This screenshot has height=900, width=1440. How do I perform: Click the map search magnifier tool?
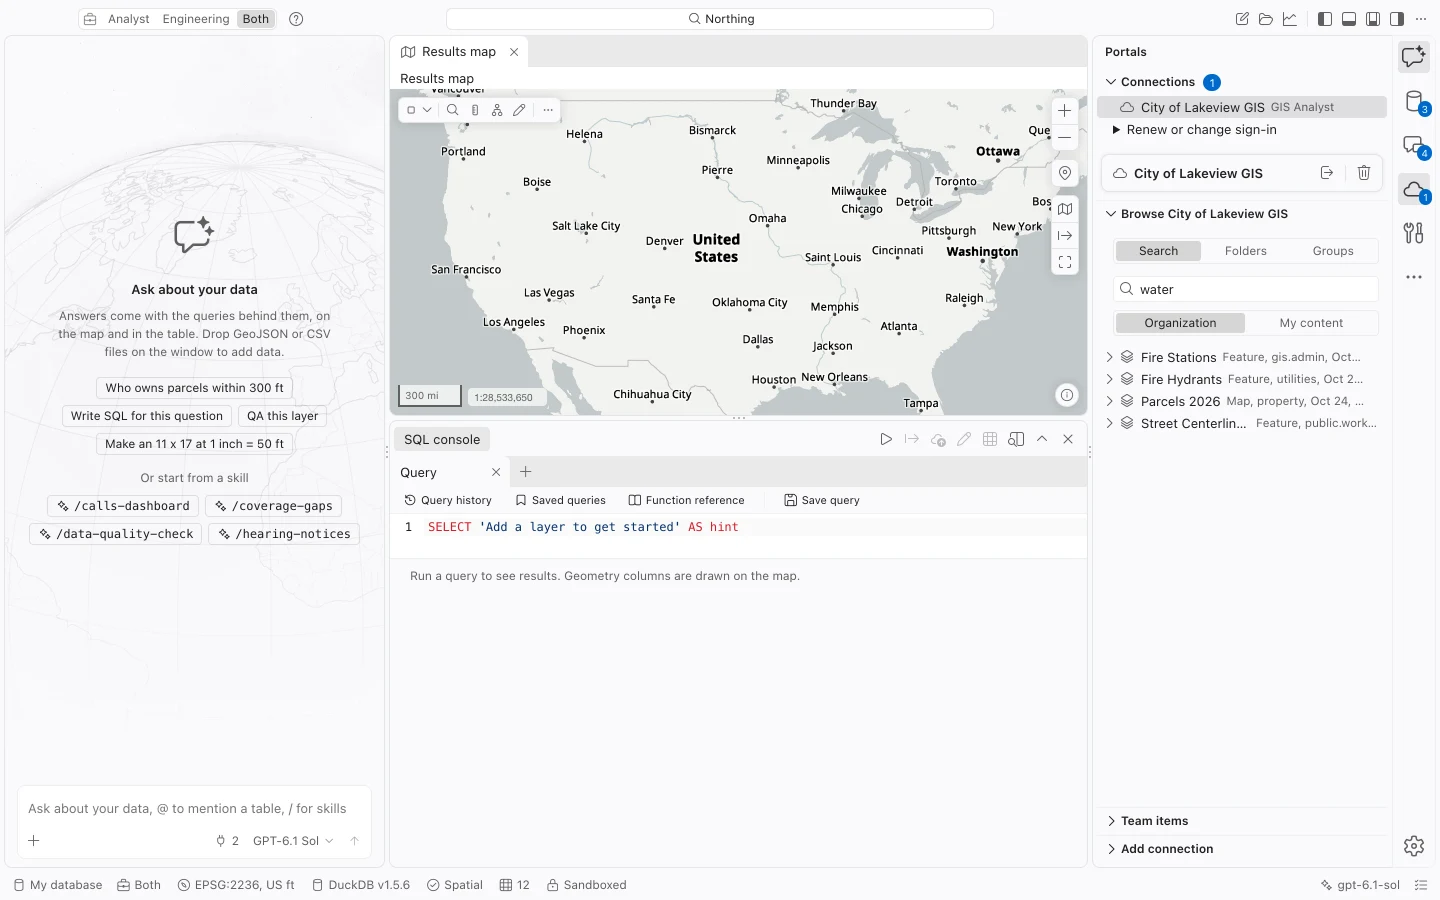tap(453, 110)
